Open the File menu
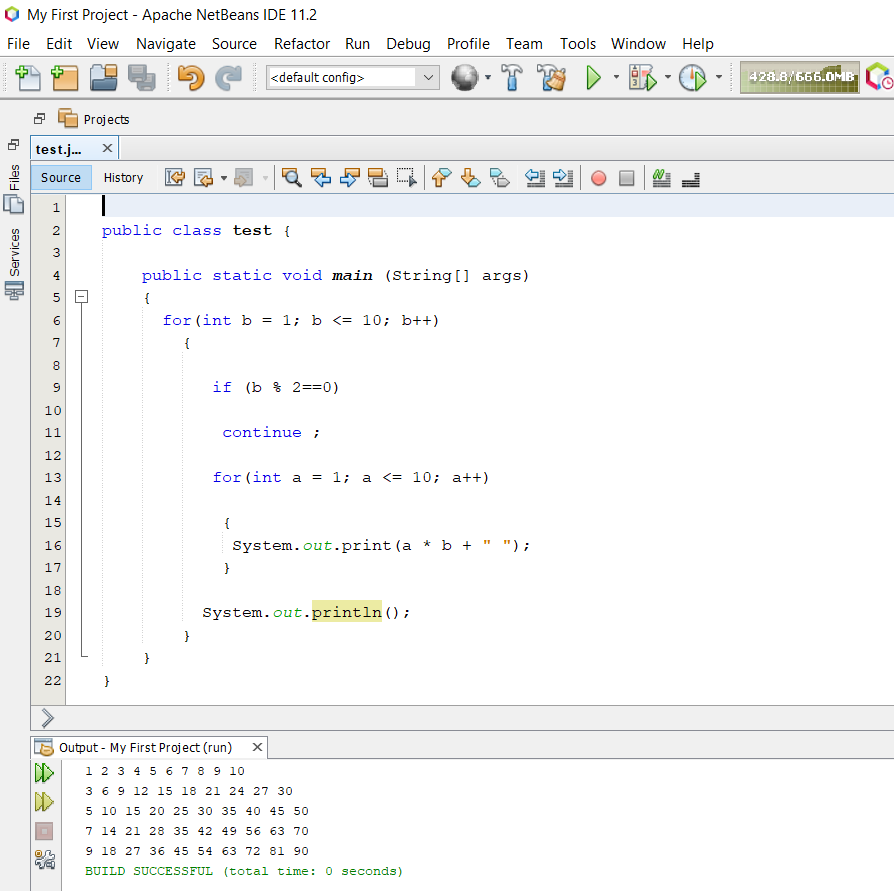 18,44
